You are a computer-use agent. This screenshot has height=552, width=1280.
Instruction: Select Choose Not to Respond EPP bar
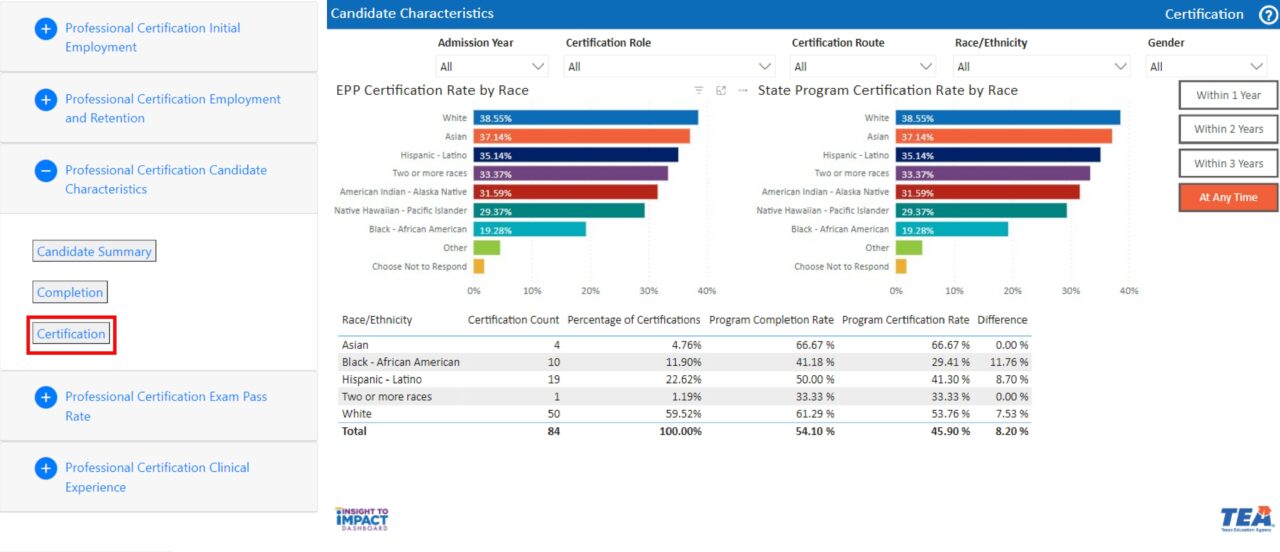tap(478, 267)
